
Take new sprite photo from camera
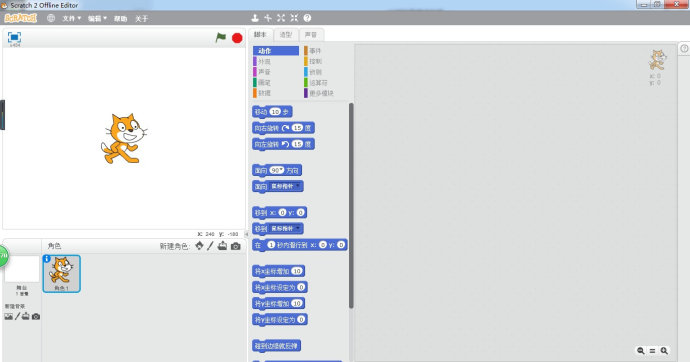click(236, 246)
